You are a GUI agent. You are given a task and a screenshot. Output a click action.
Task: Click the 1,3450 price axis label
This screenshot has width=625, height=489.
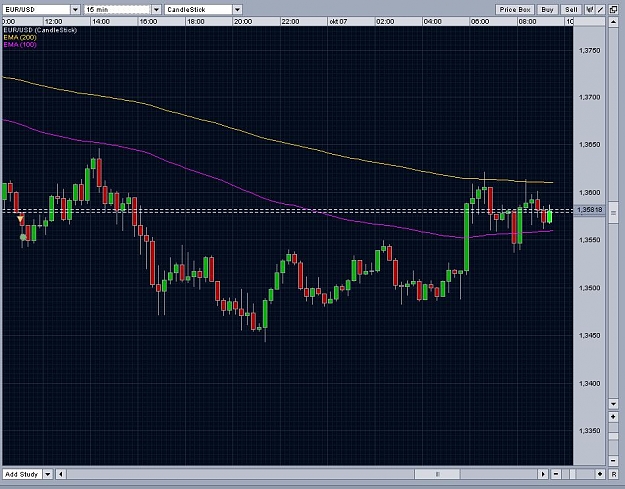pyautogui.click(x=589, y=336)
